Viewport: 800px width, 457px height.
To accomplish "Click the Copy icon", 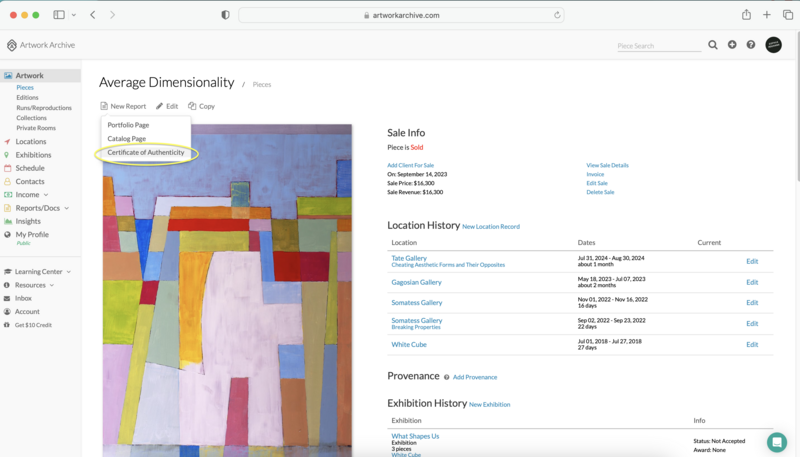I will coord(192,106).
